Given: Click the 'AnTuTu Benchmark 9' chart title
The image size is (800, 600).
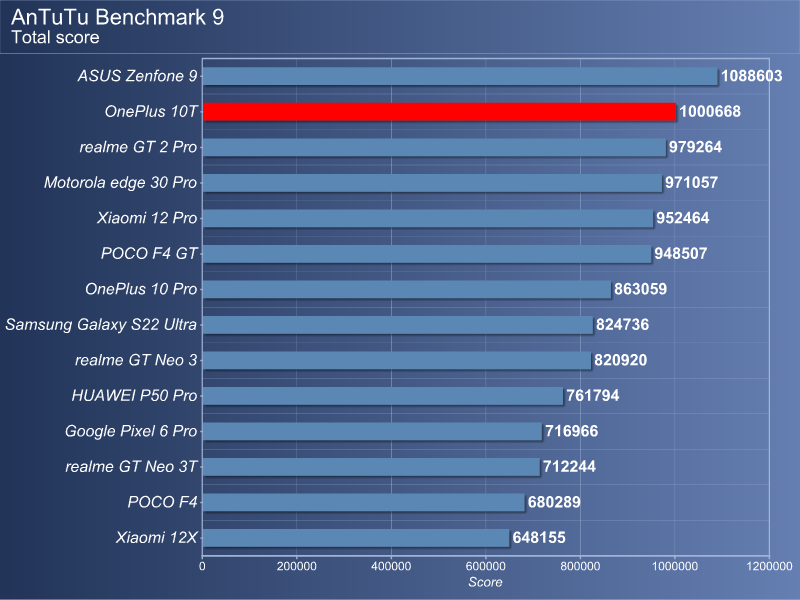Looking at the screenshot, I should tap(117, 17).
